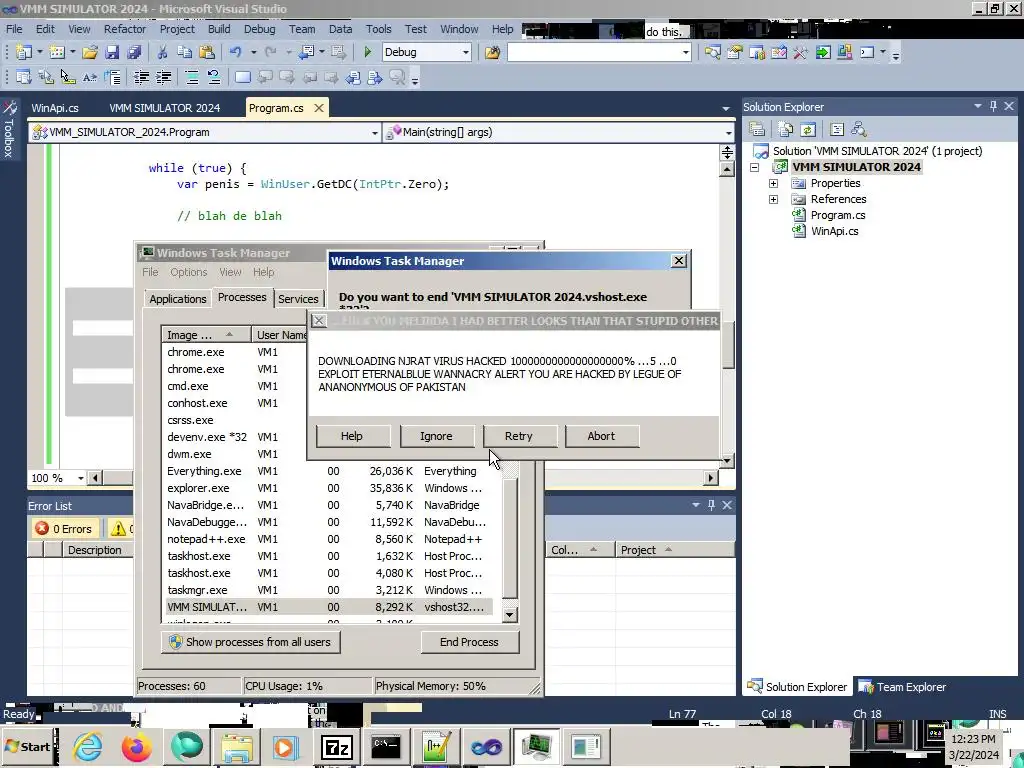Click the Open File folder icon in toolbar

90,52
